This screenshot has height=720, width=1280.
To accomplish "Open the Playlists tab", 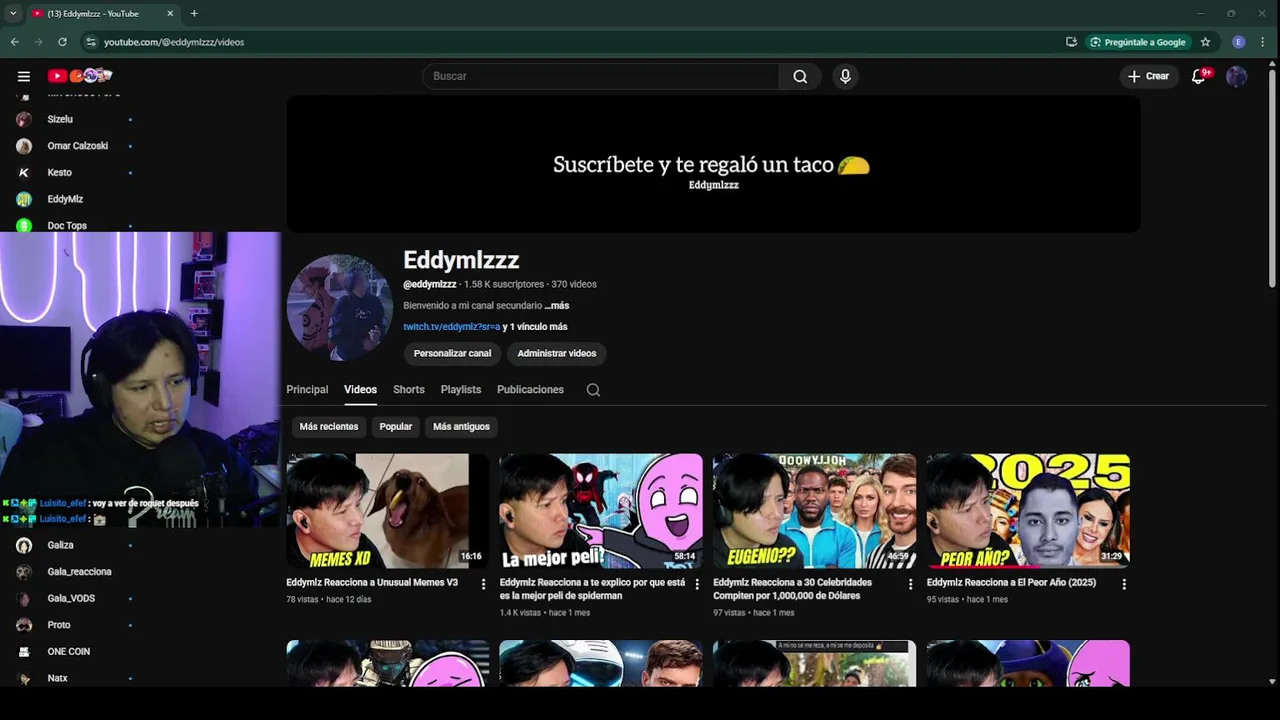I will (461, 390).
